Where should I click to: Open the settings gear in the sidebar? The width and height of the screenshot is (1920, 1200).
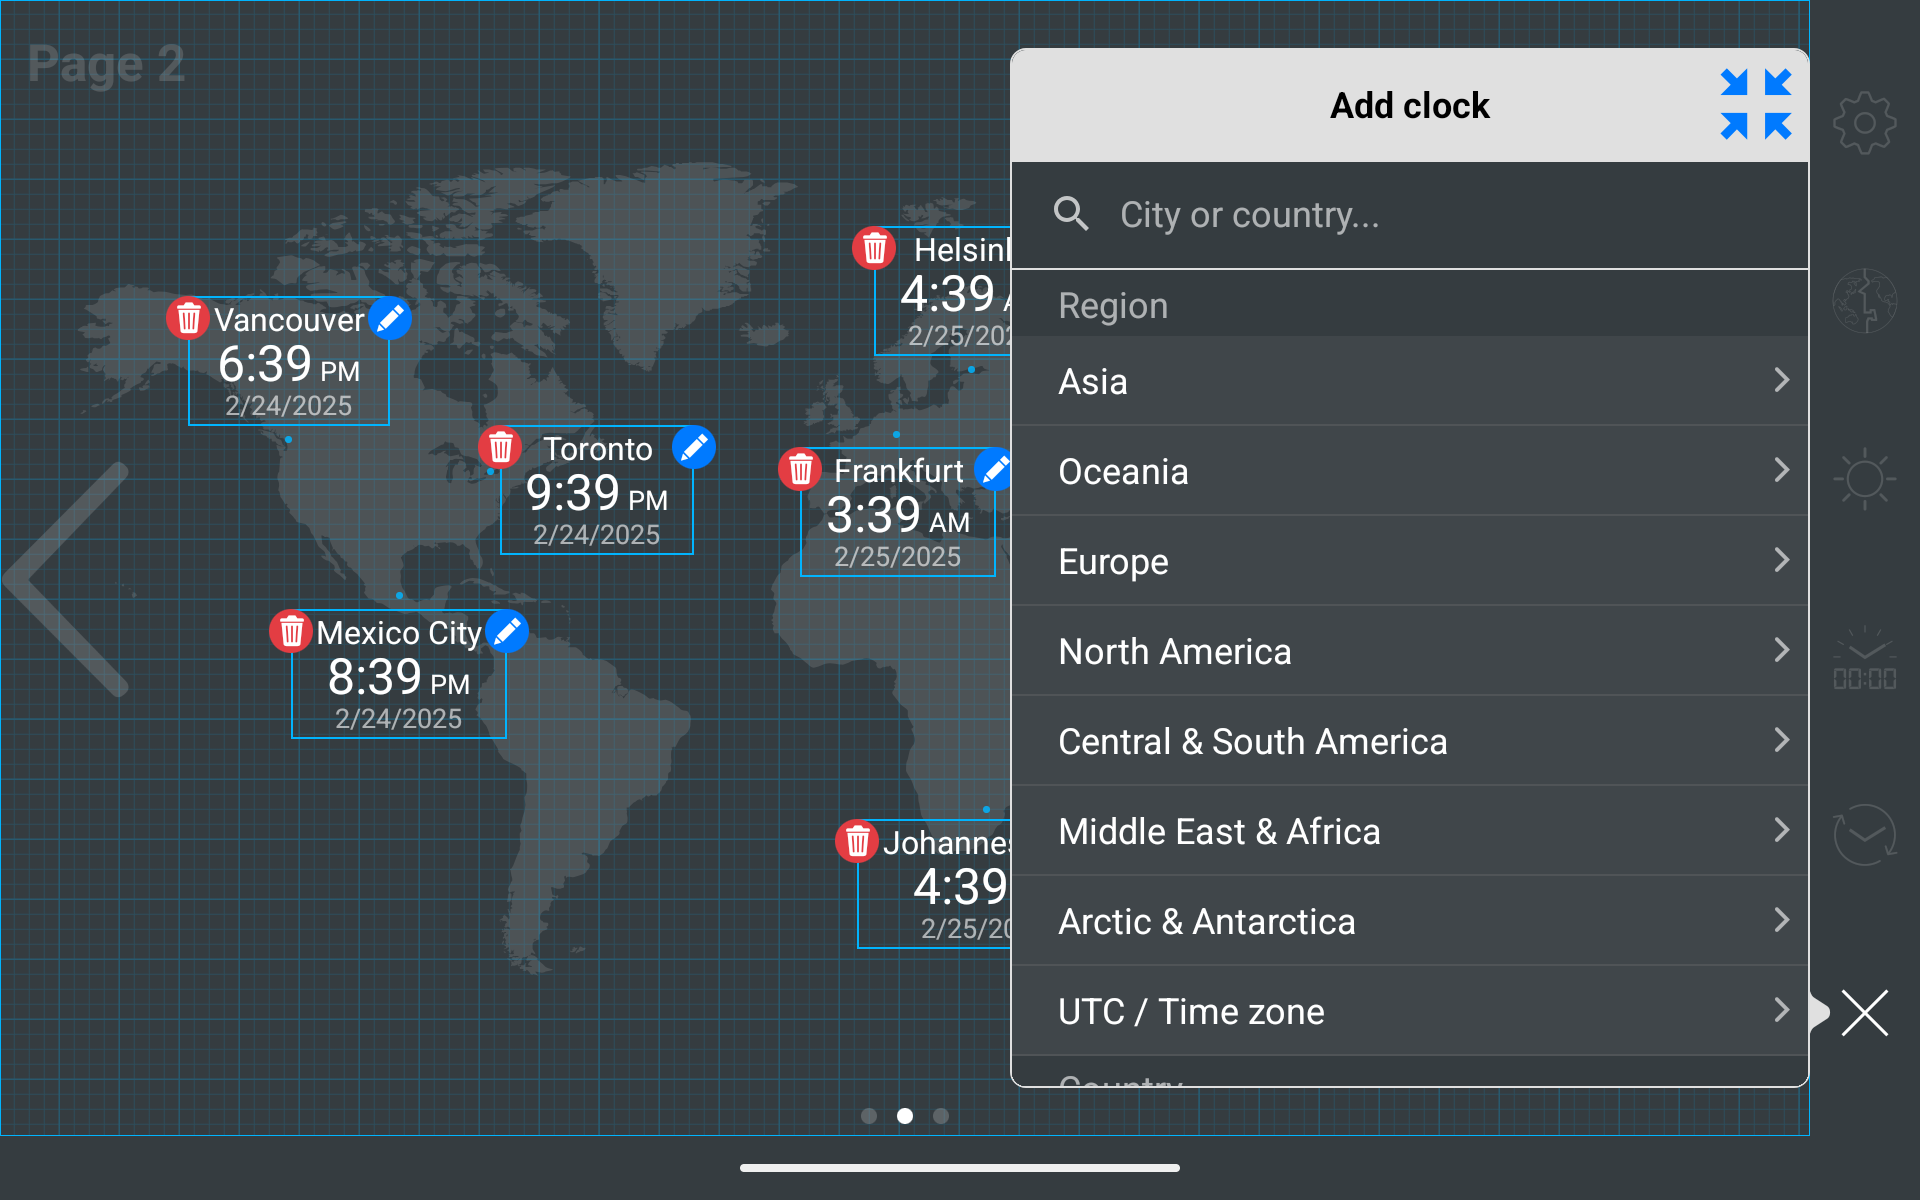(x=1864, y=123)
